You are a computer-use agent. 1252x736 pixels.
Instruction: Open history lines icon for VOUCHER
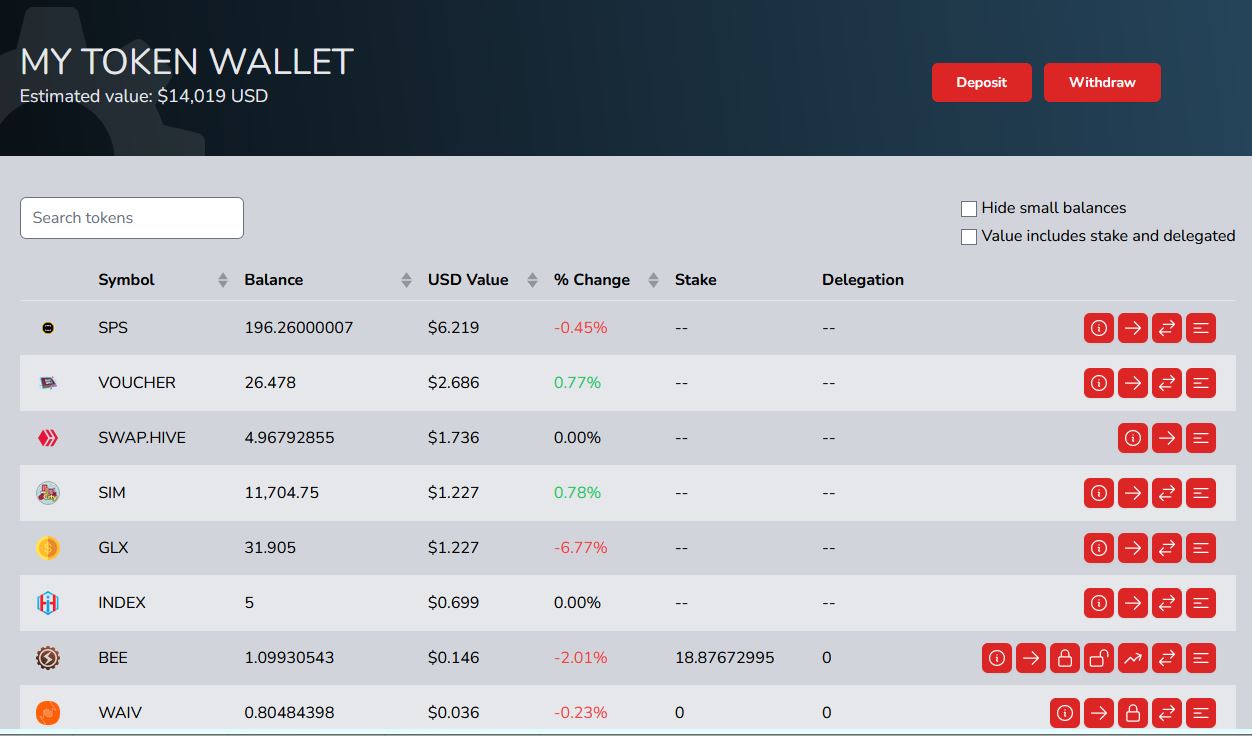point(1201,383)
